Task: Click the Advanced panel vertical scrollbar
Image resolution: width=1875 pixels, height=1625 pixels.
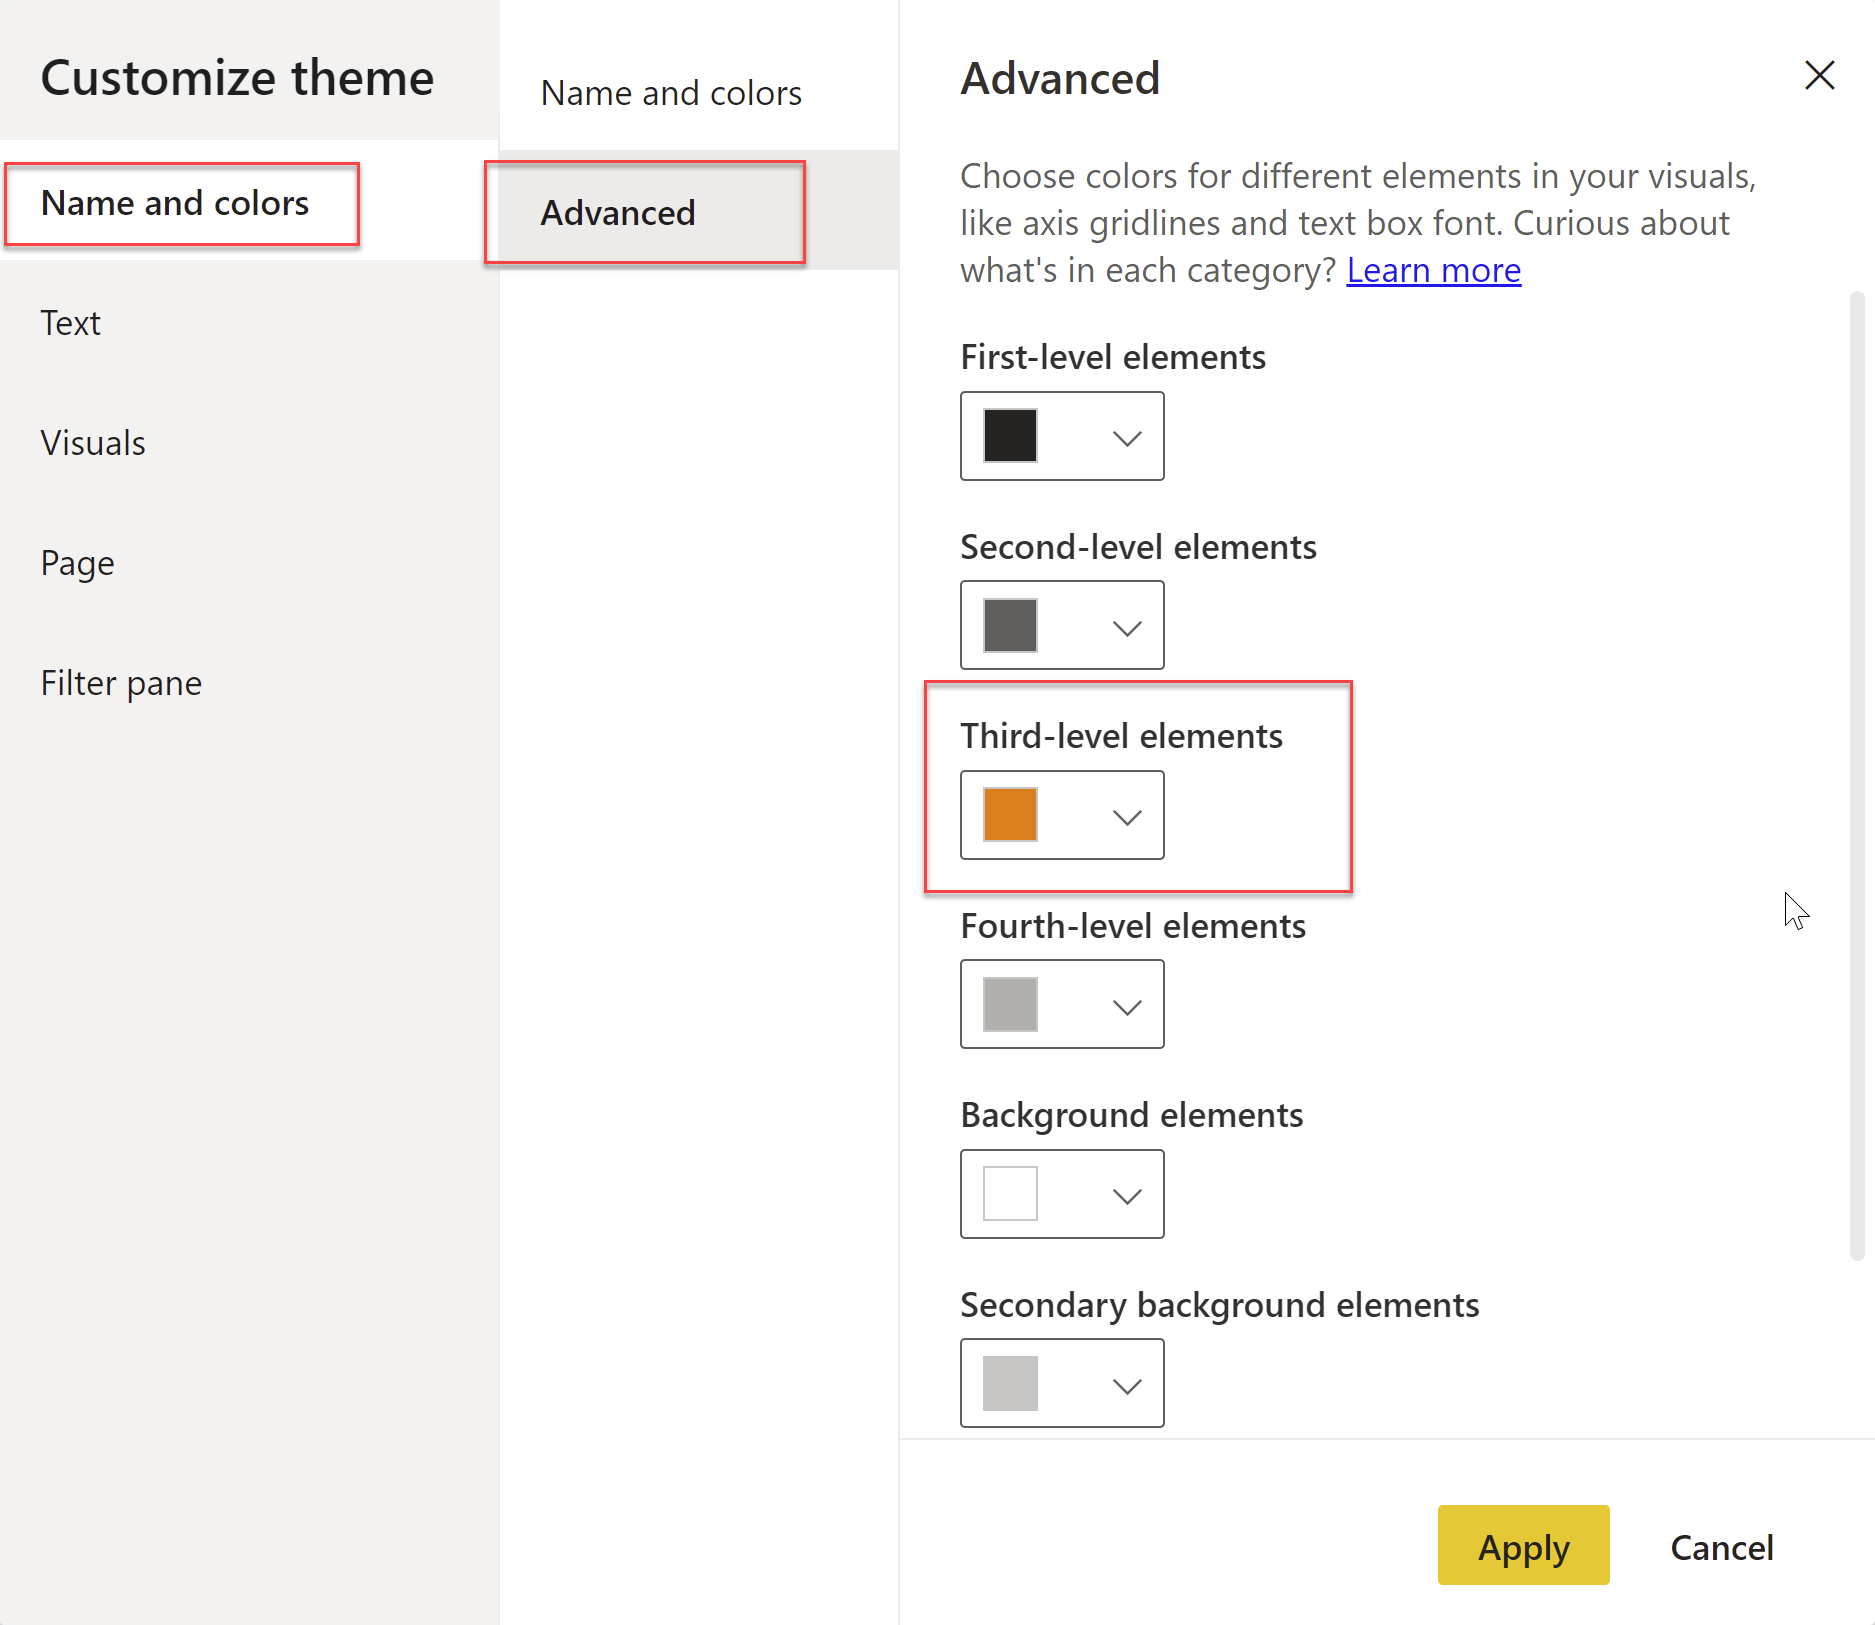Action: point(1857,776)
